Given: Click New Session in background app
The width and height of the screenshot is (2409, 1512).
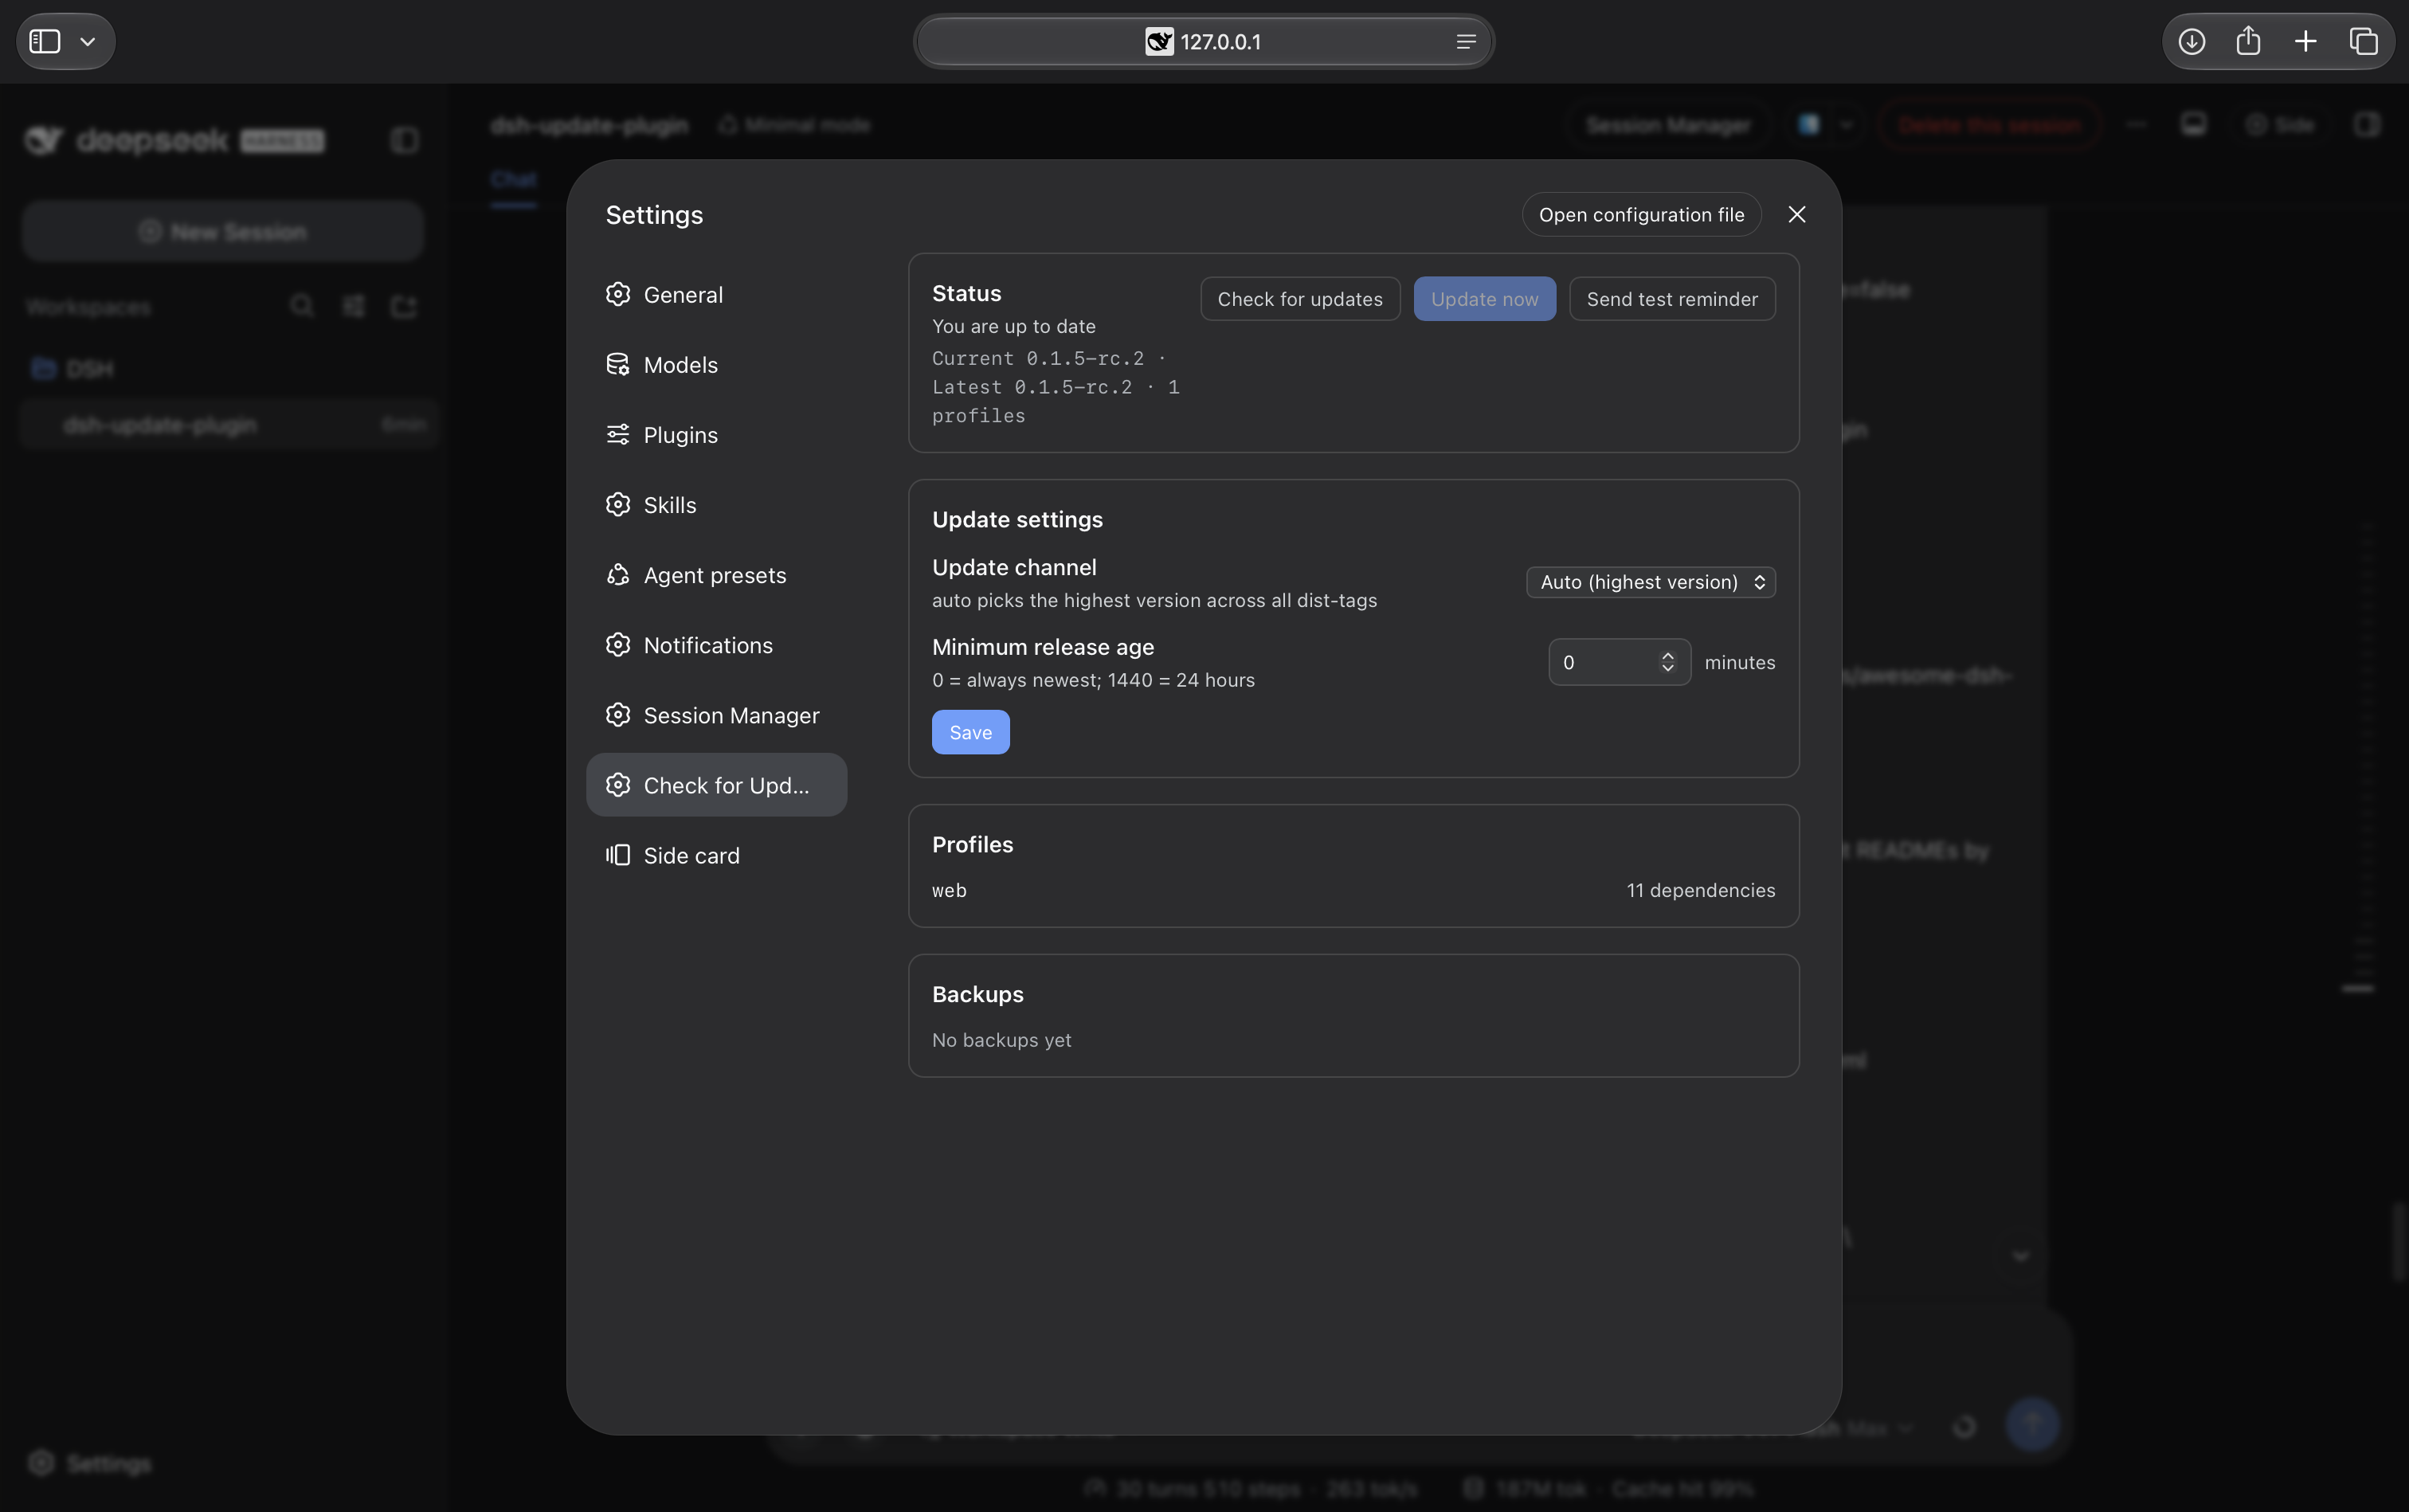Looking at the screenshot, I should [x=223, y=231].
